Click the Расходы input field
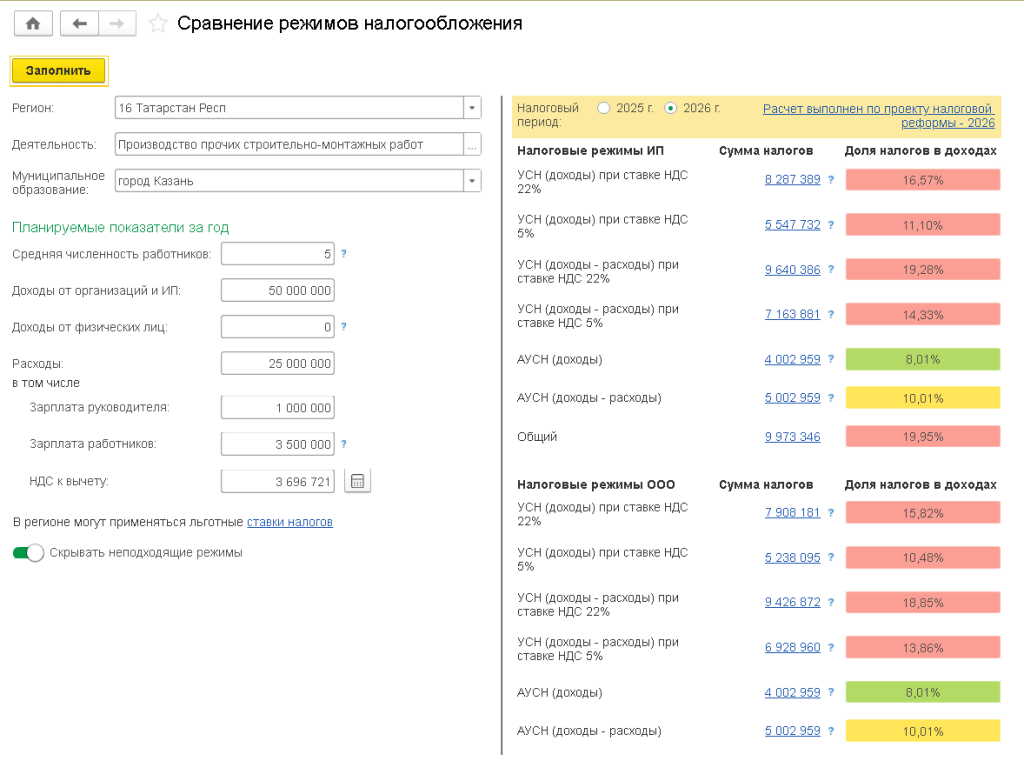 coord(277,363)
